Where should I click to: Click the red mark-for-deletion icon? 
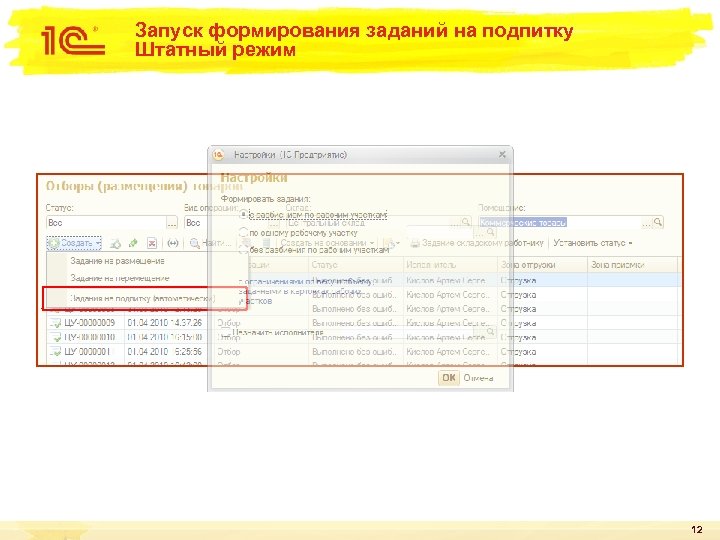(x=152, y=243)
